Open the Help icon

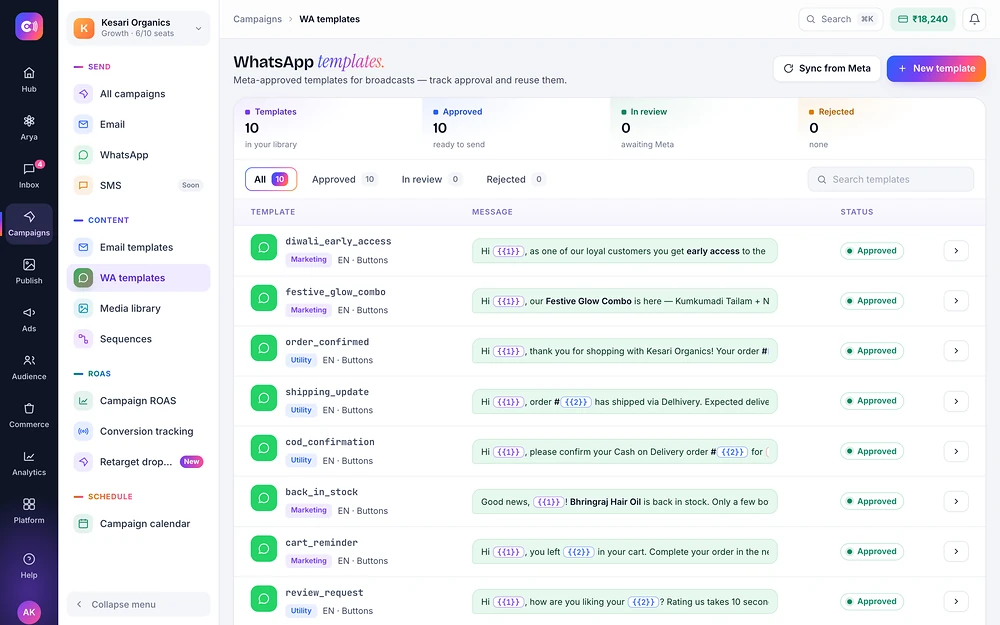pos(29,565)
